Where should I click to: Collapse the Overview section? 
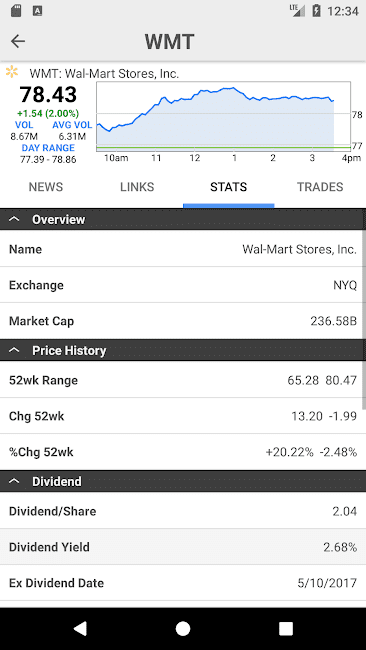coord(14,219)
